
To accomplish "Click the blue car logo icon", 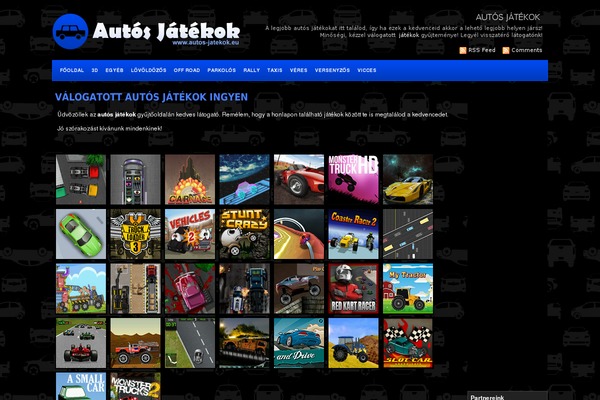I will point(70,32).
